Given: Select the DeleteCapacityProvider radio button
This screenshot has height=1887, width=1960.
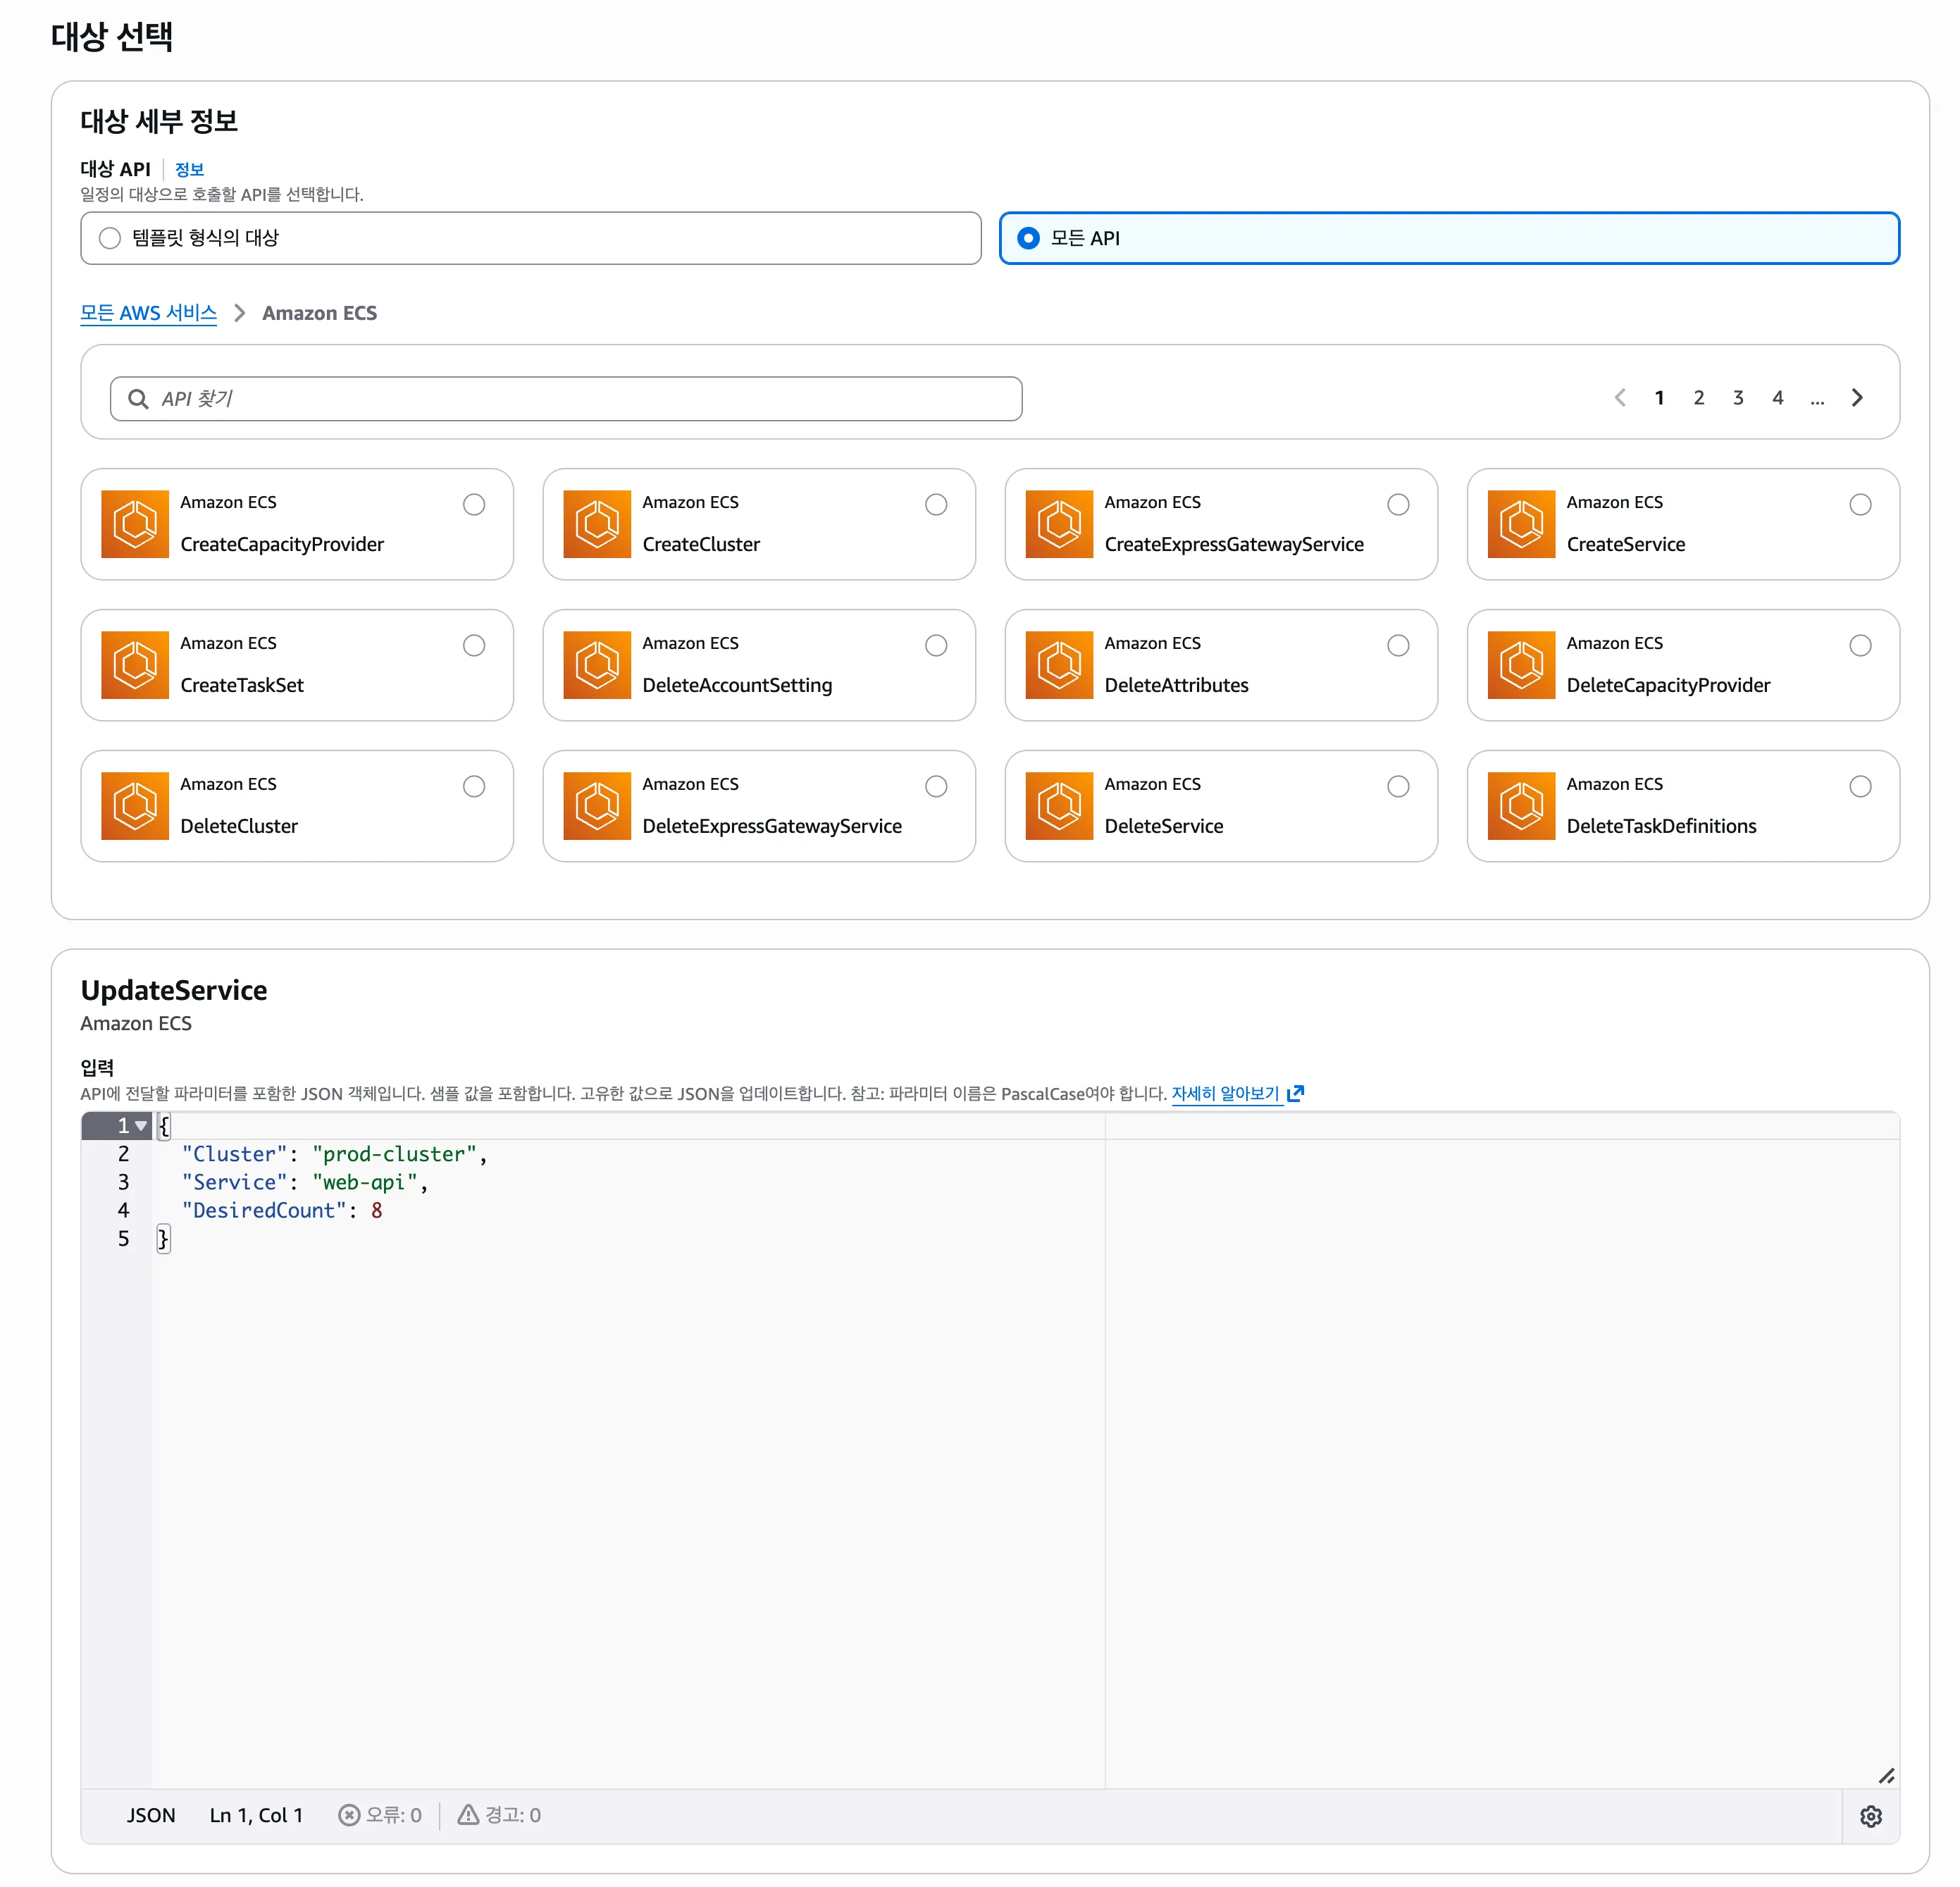Looking at the screenshot, I should (1860, 645).
